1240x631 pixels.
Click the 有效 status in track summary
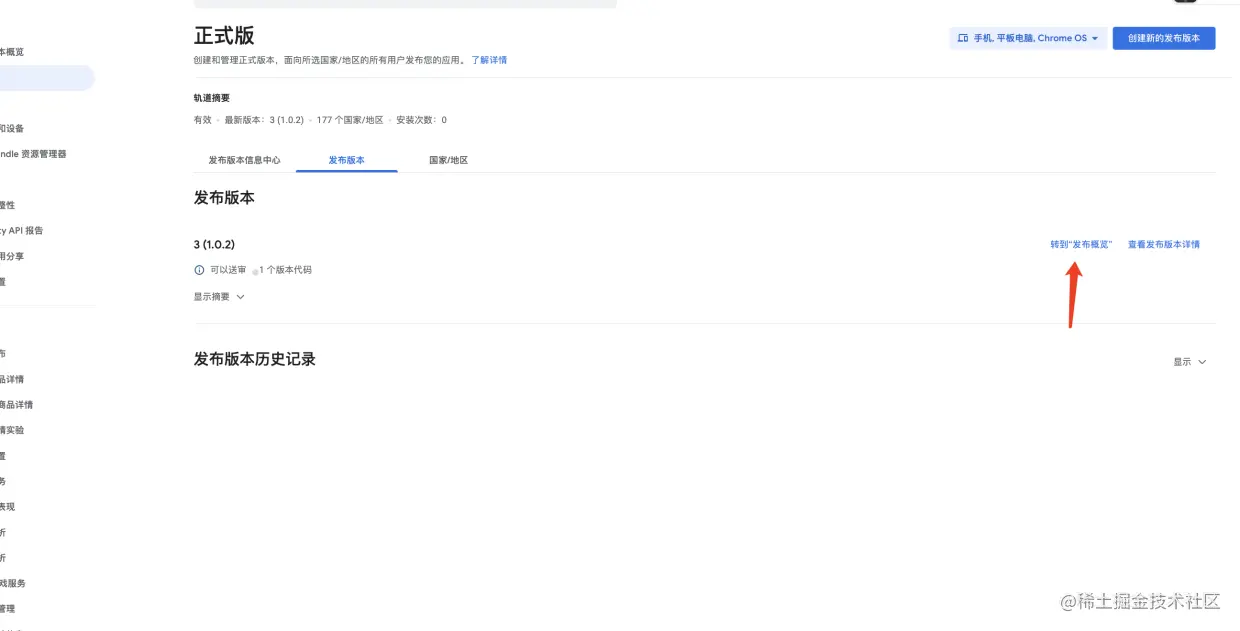[x=203, y=120]
